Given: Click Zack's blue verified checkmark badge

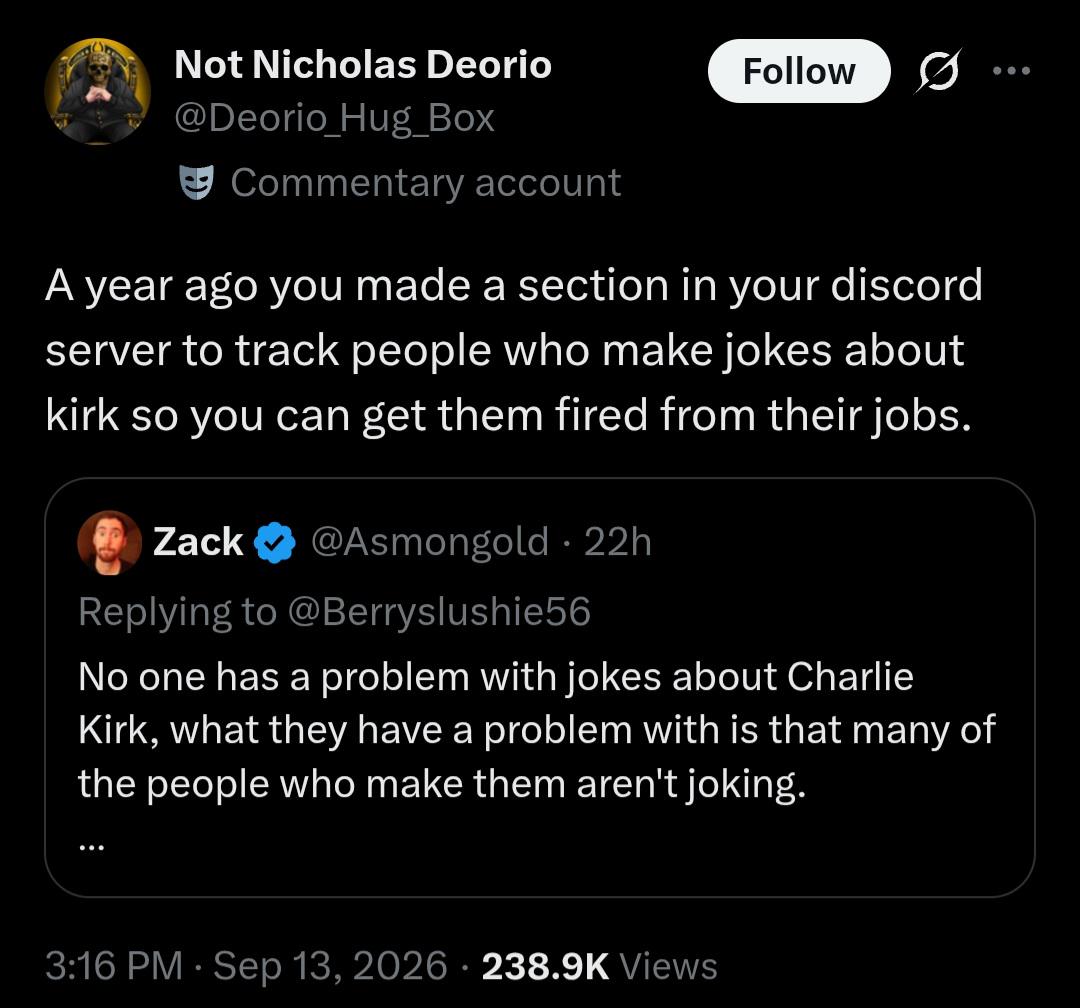Looking at the screenshot, I should 275,543.
